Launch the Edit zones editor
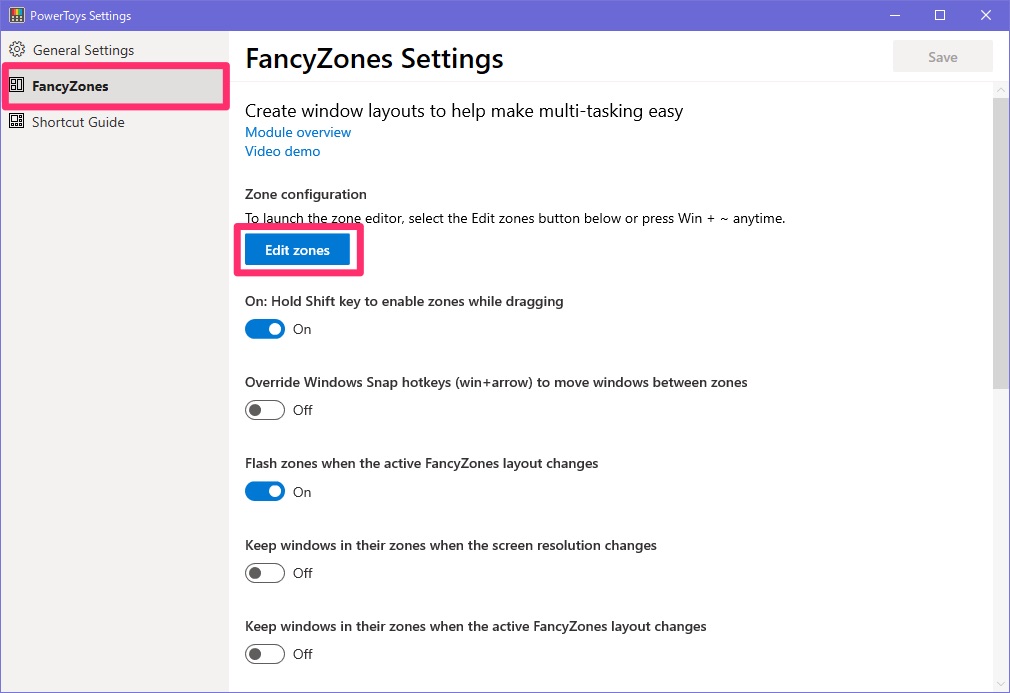This screenshot has width=1010, height=693. tap(297, 250)
